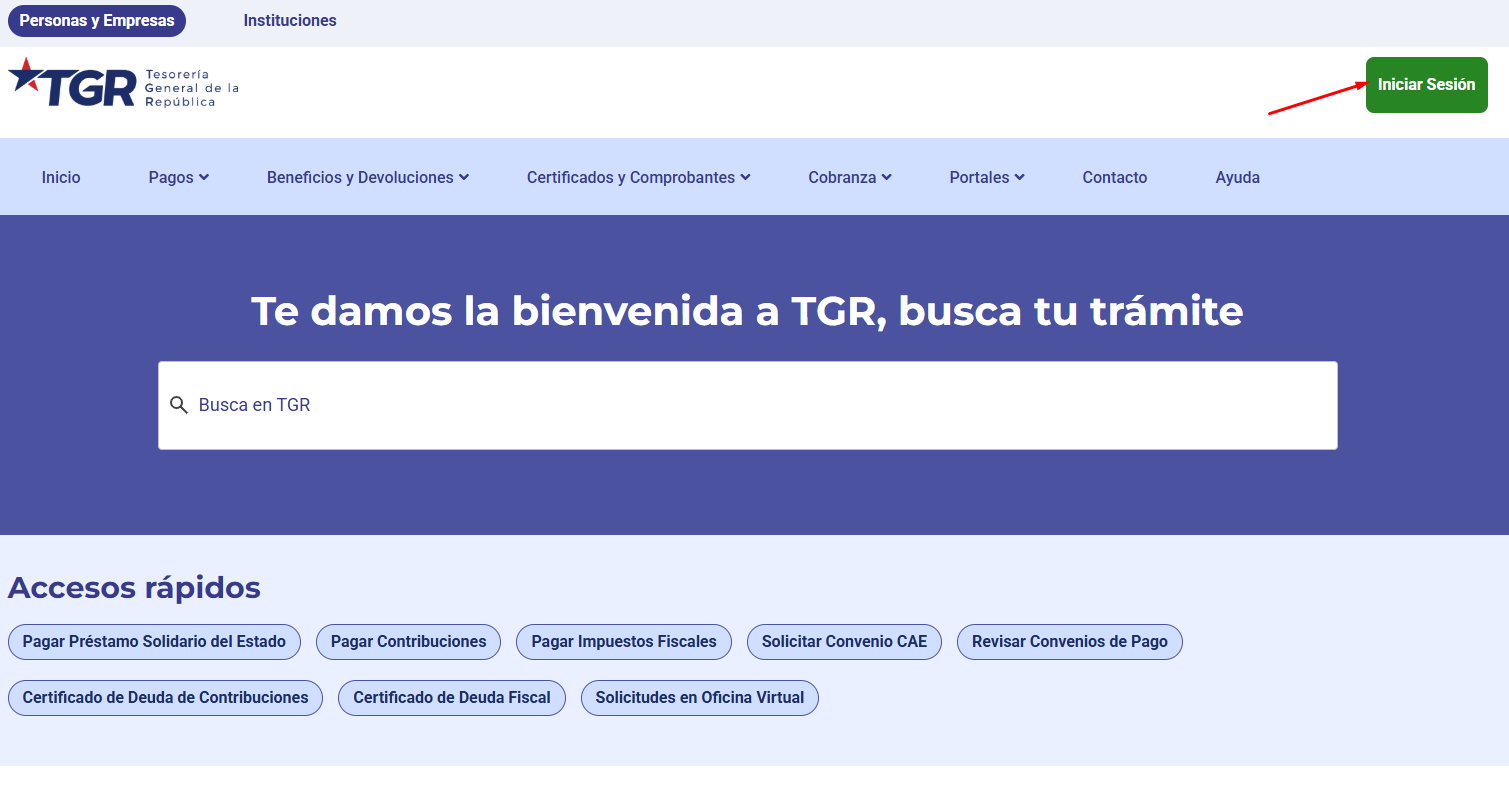Screen dimensions: 1509x787
Task: Expand Certificados y Comprobantes menu
Action: point(639,177)
